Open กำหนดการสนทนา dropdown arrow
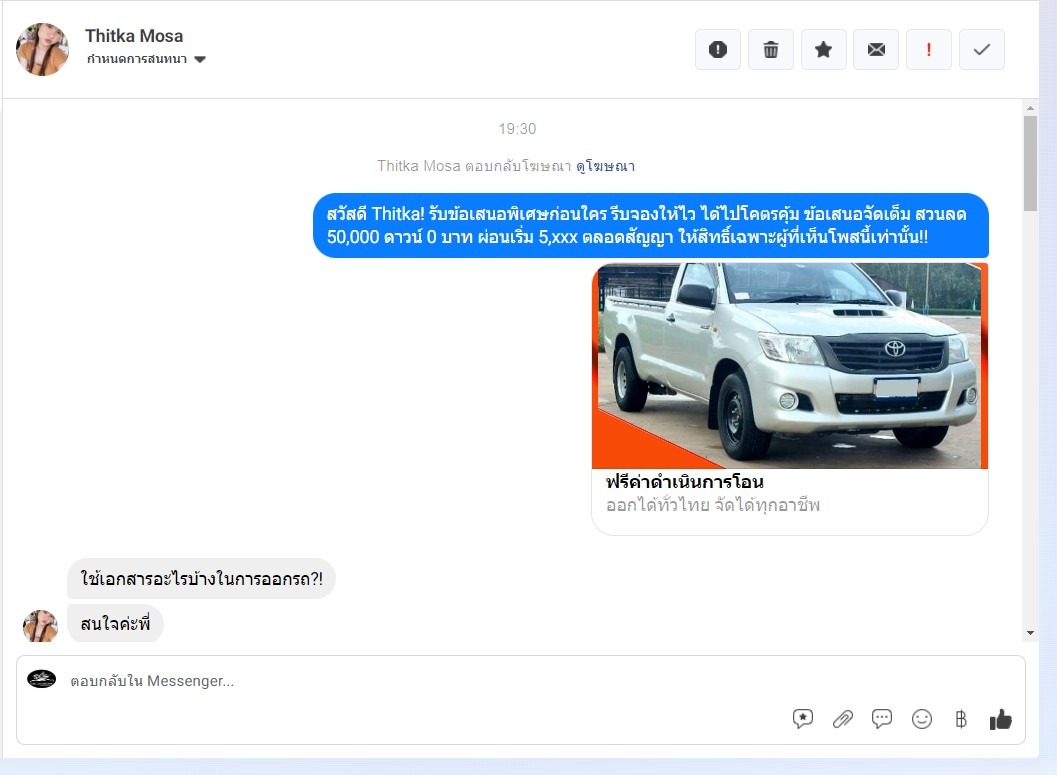This screenshot has height=775, width=1057. pyautogui.click(x=200, y=59)
